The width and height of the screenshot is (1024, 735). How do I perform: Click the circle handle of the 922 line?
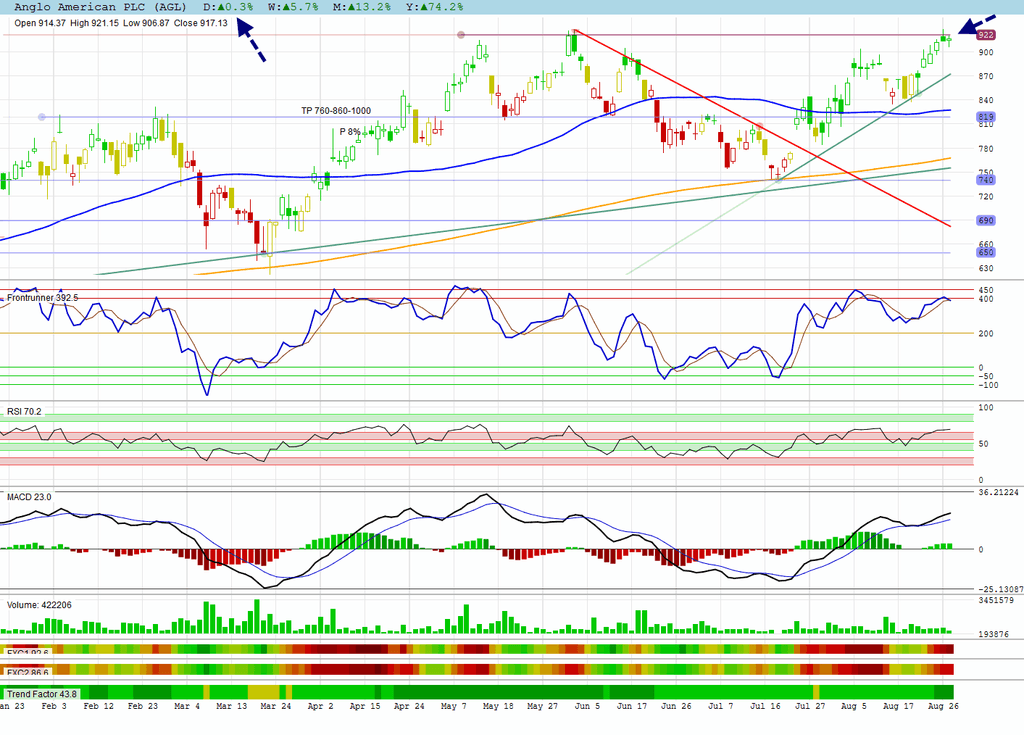(x=461, y=35)
